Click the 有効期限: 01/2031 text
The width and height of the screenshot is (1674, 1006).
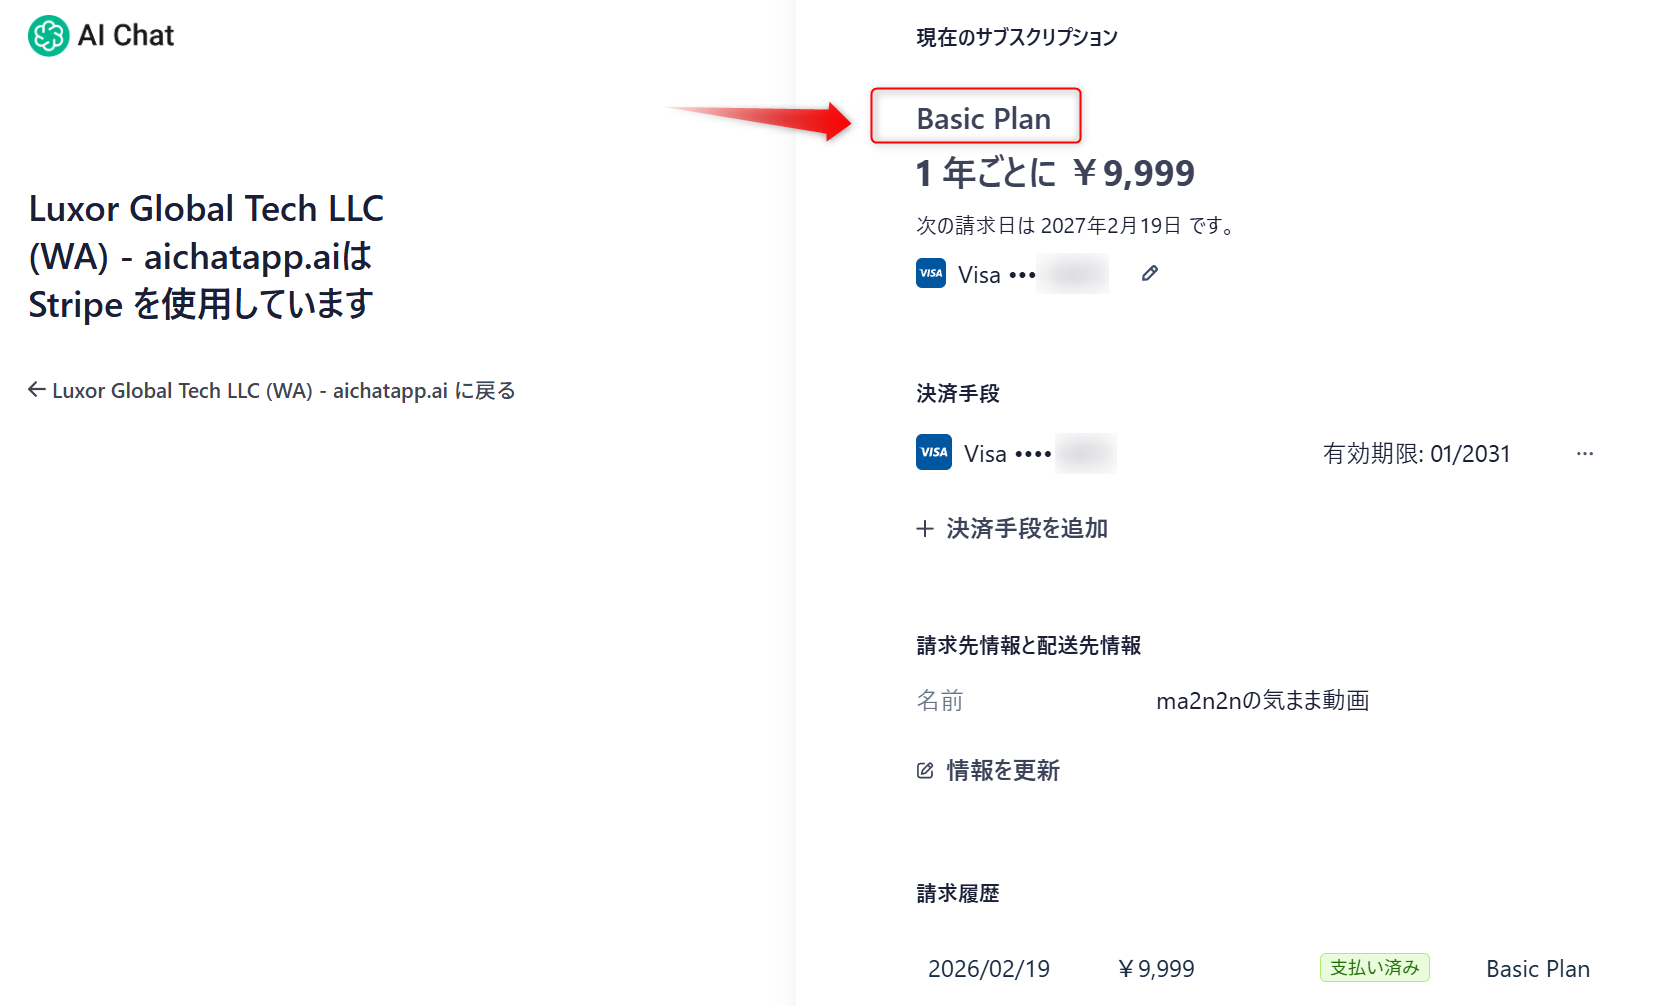(1416, 453)
